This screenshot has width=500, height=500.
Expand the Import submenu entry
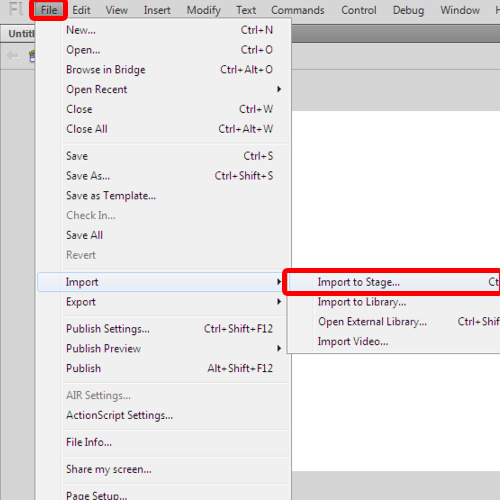(x=161, y=282)
